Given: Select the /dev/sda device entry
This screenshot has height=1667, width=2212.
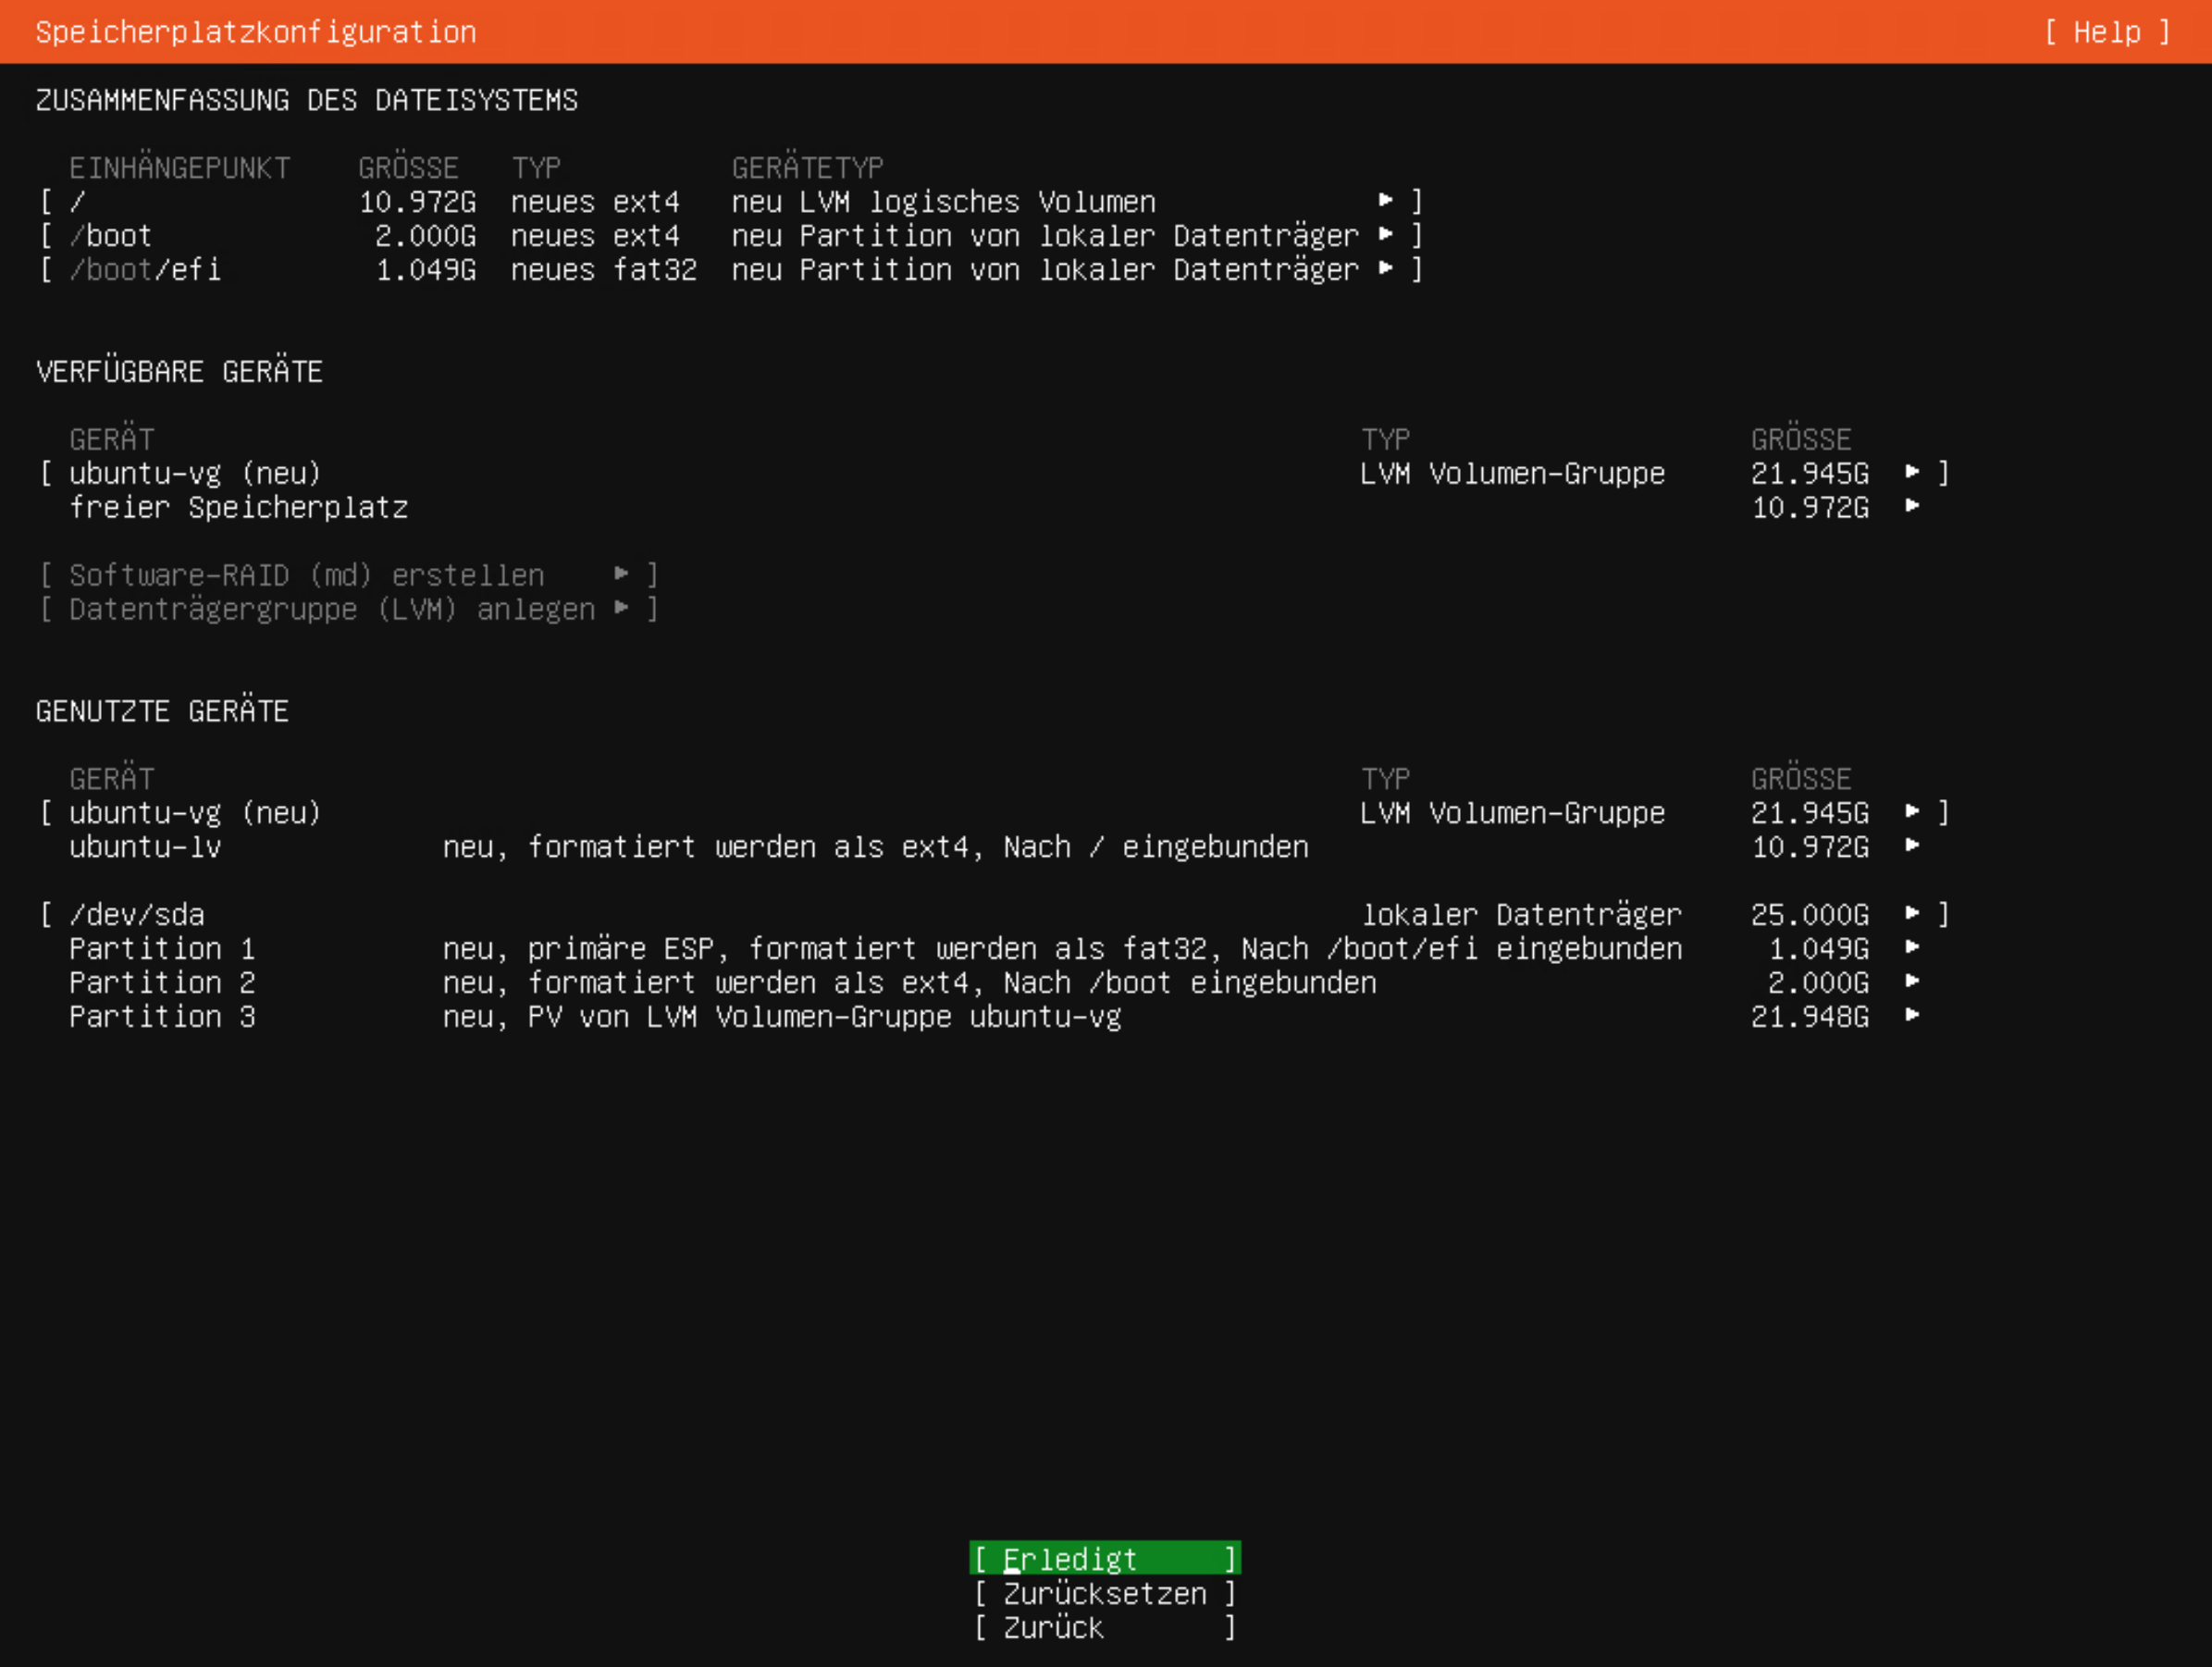Looking at the screenshot, I should [x=137, y=915].
